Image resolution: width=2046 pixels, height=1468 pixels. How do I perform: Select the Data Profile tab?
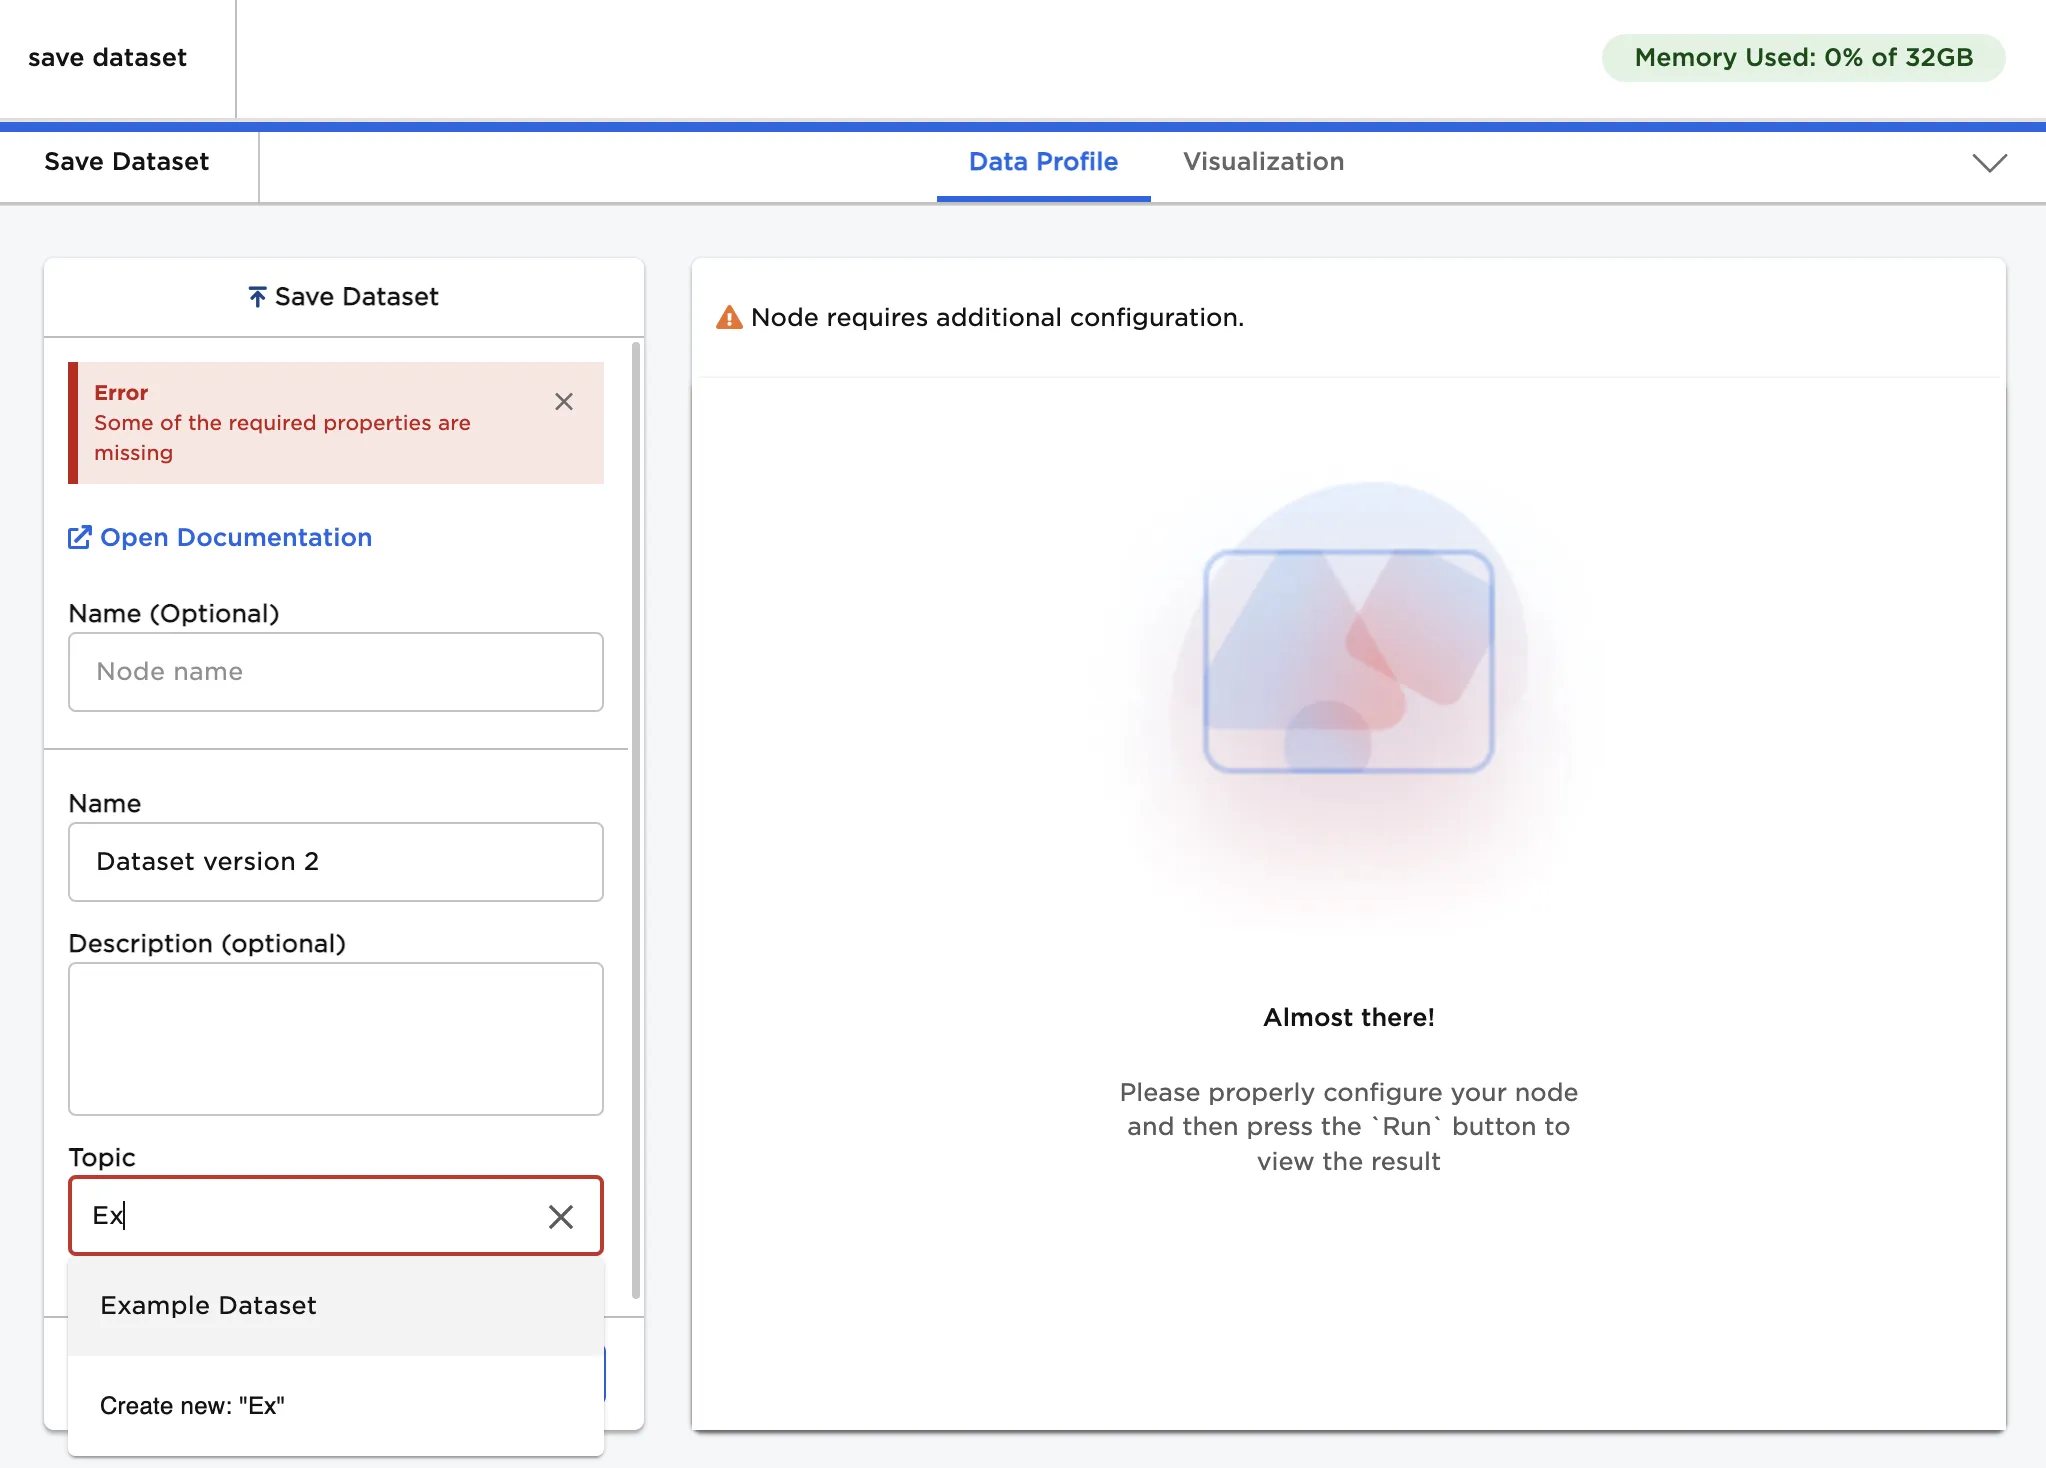coord(1043,162)
